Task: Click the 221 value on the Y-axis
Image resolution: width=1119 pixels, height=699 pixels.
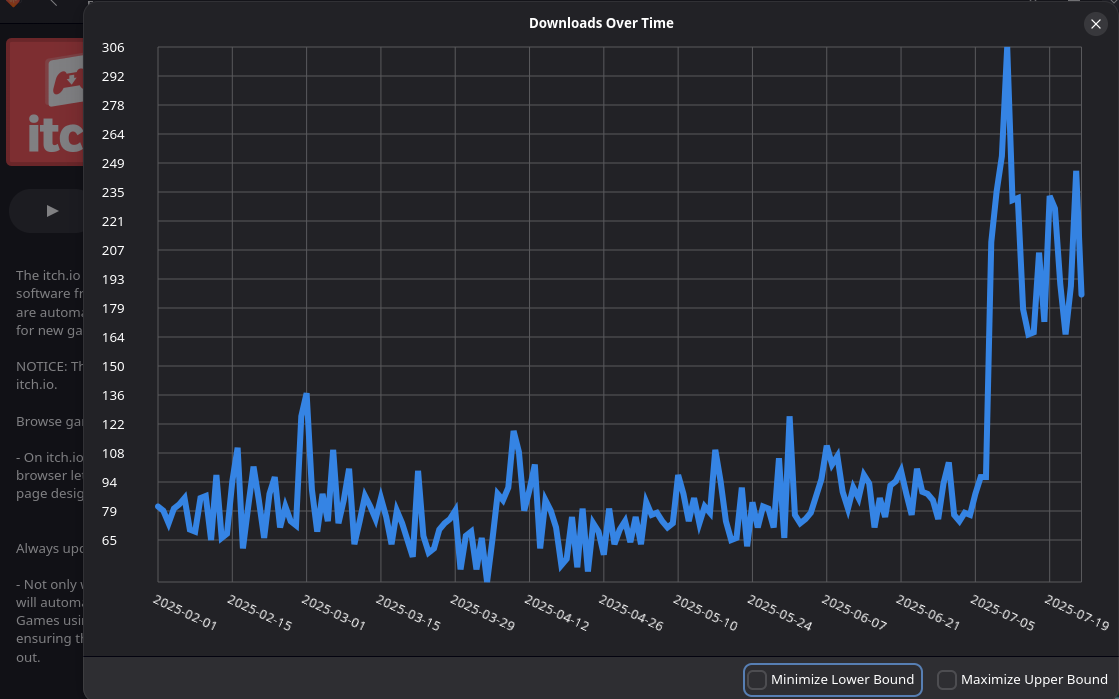Action: point(113,221)
